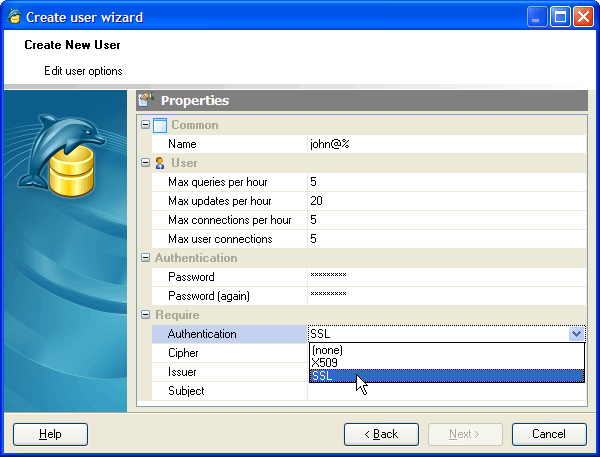Edit Max queries per hour value
Viewport: 600px width, 457px height.
click(447, 182)
